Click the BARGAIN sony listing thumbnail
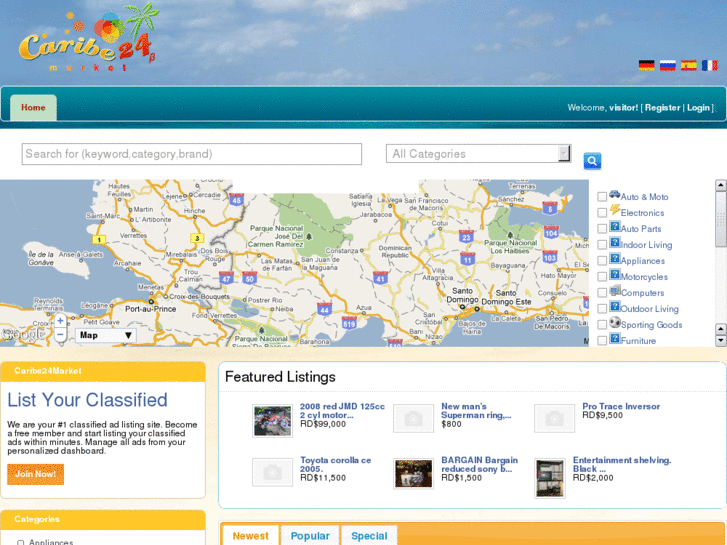 click(414, 474)
